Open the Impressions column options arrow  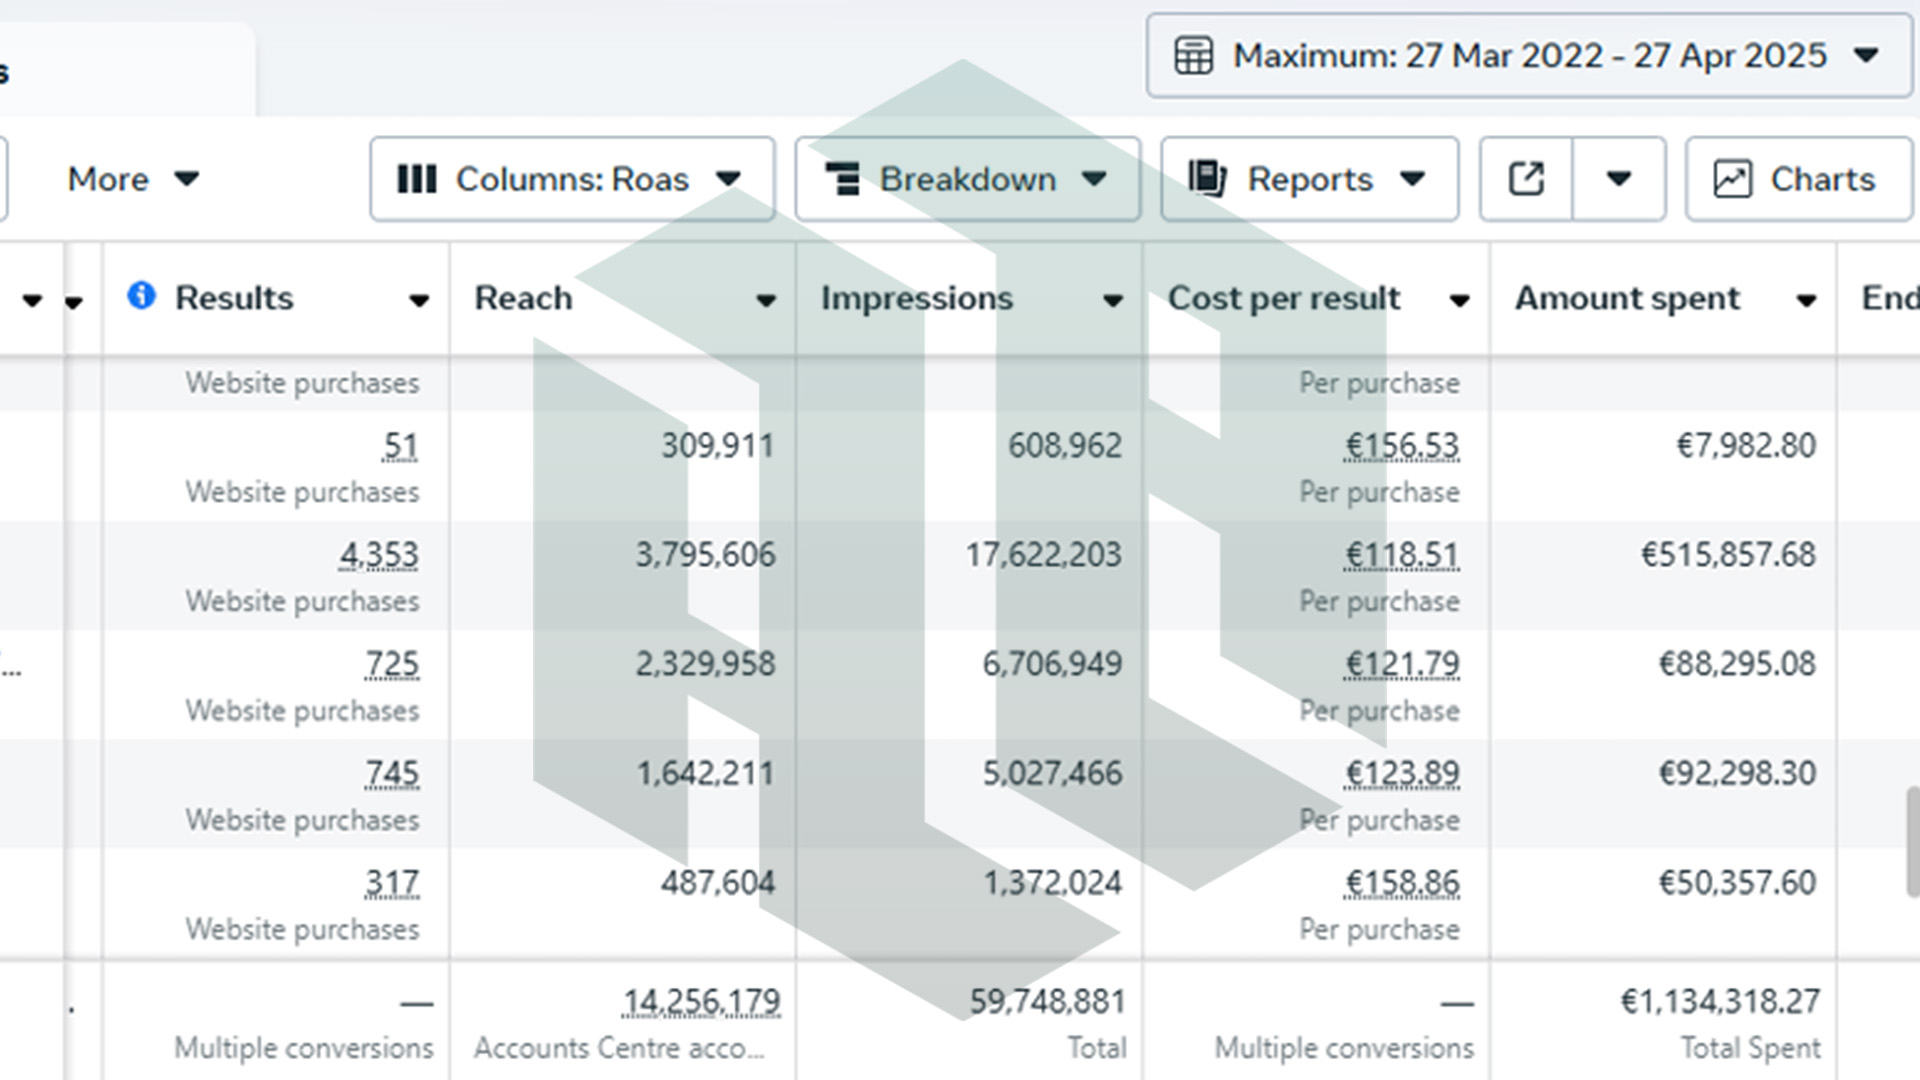[x=1112, y=300]
